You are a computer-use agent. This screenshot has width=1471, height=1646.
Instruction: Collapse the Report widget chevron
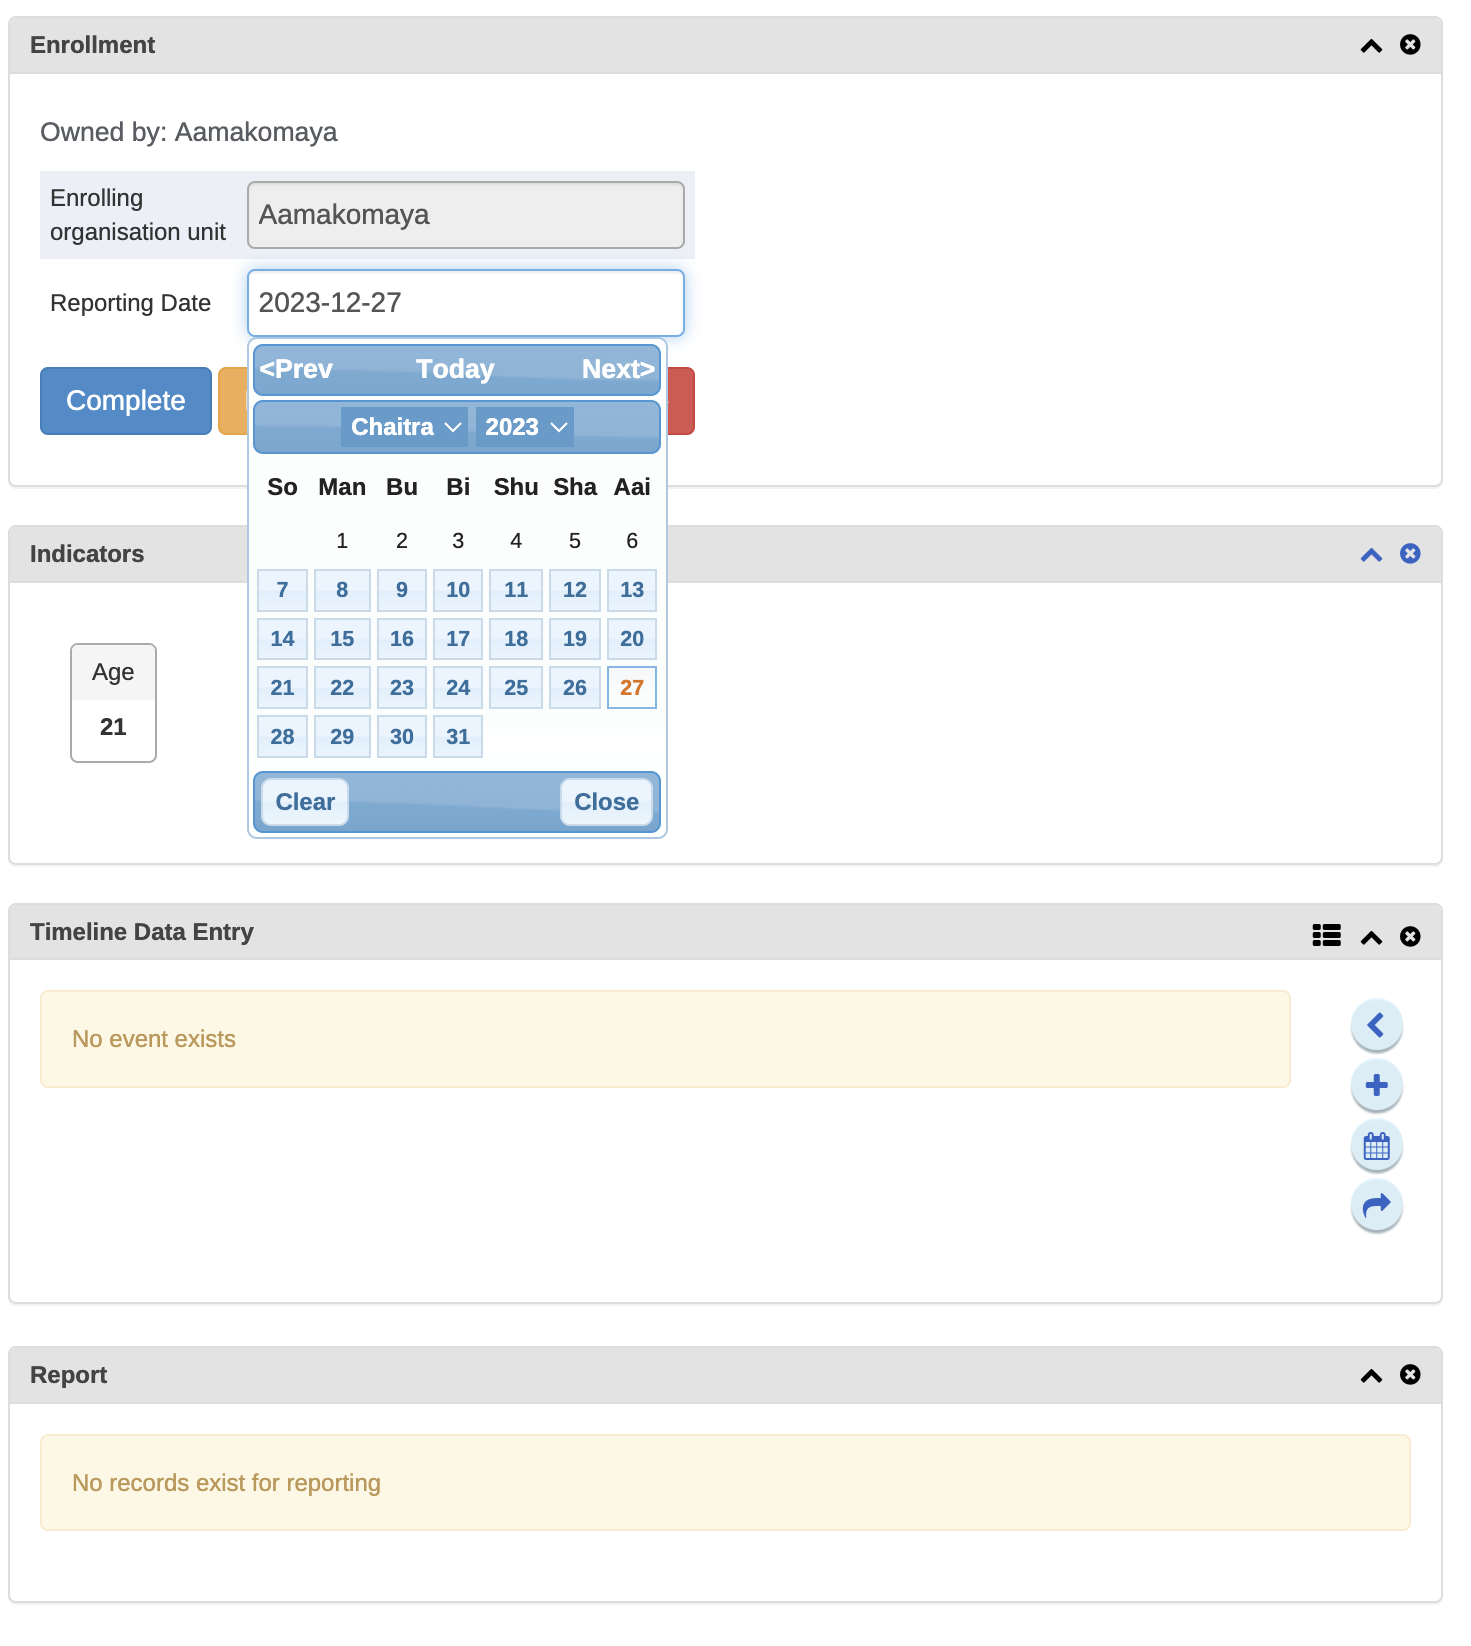point(1371,1376)
